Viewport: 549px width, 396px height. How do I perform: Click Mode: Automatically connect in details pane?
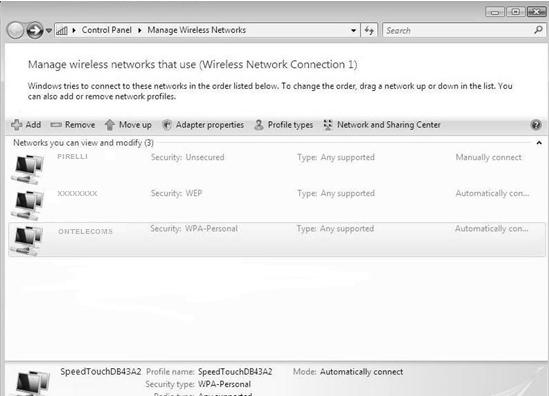pos(348,372)
